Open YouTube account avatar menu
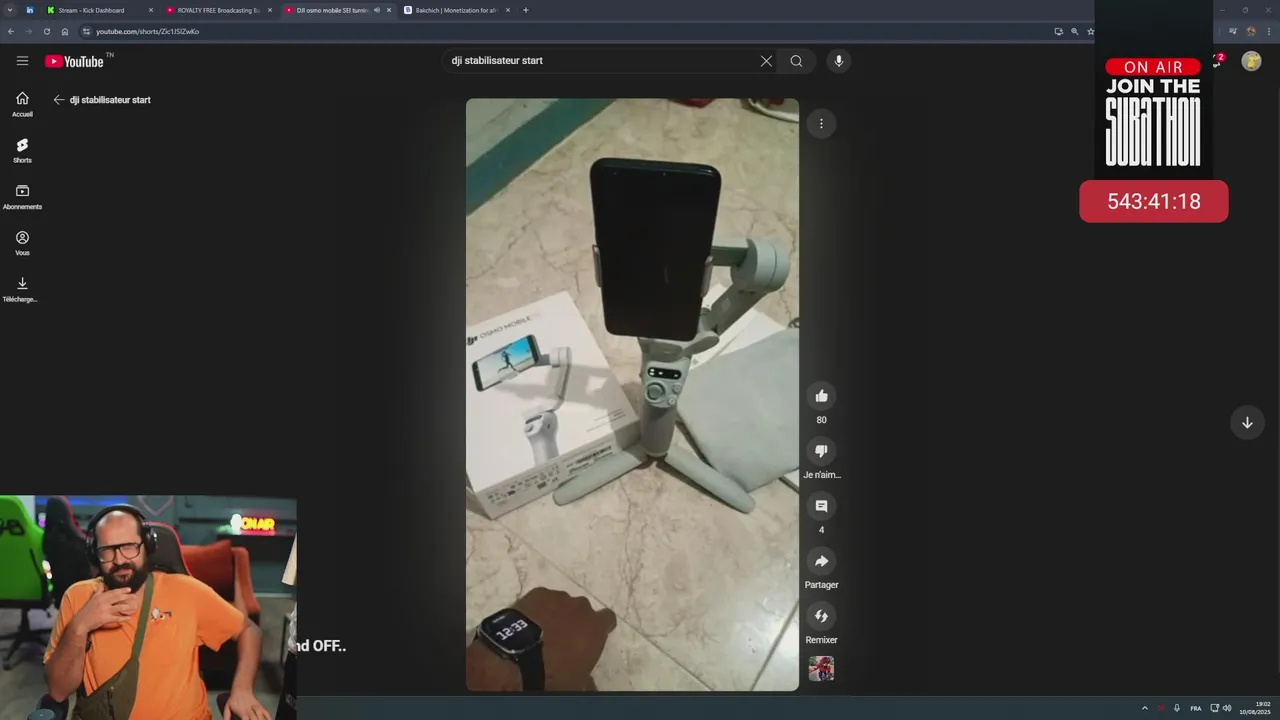Viewport: 1280px width, 720px height. pos(1251,61)
